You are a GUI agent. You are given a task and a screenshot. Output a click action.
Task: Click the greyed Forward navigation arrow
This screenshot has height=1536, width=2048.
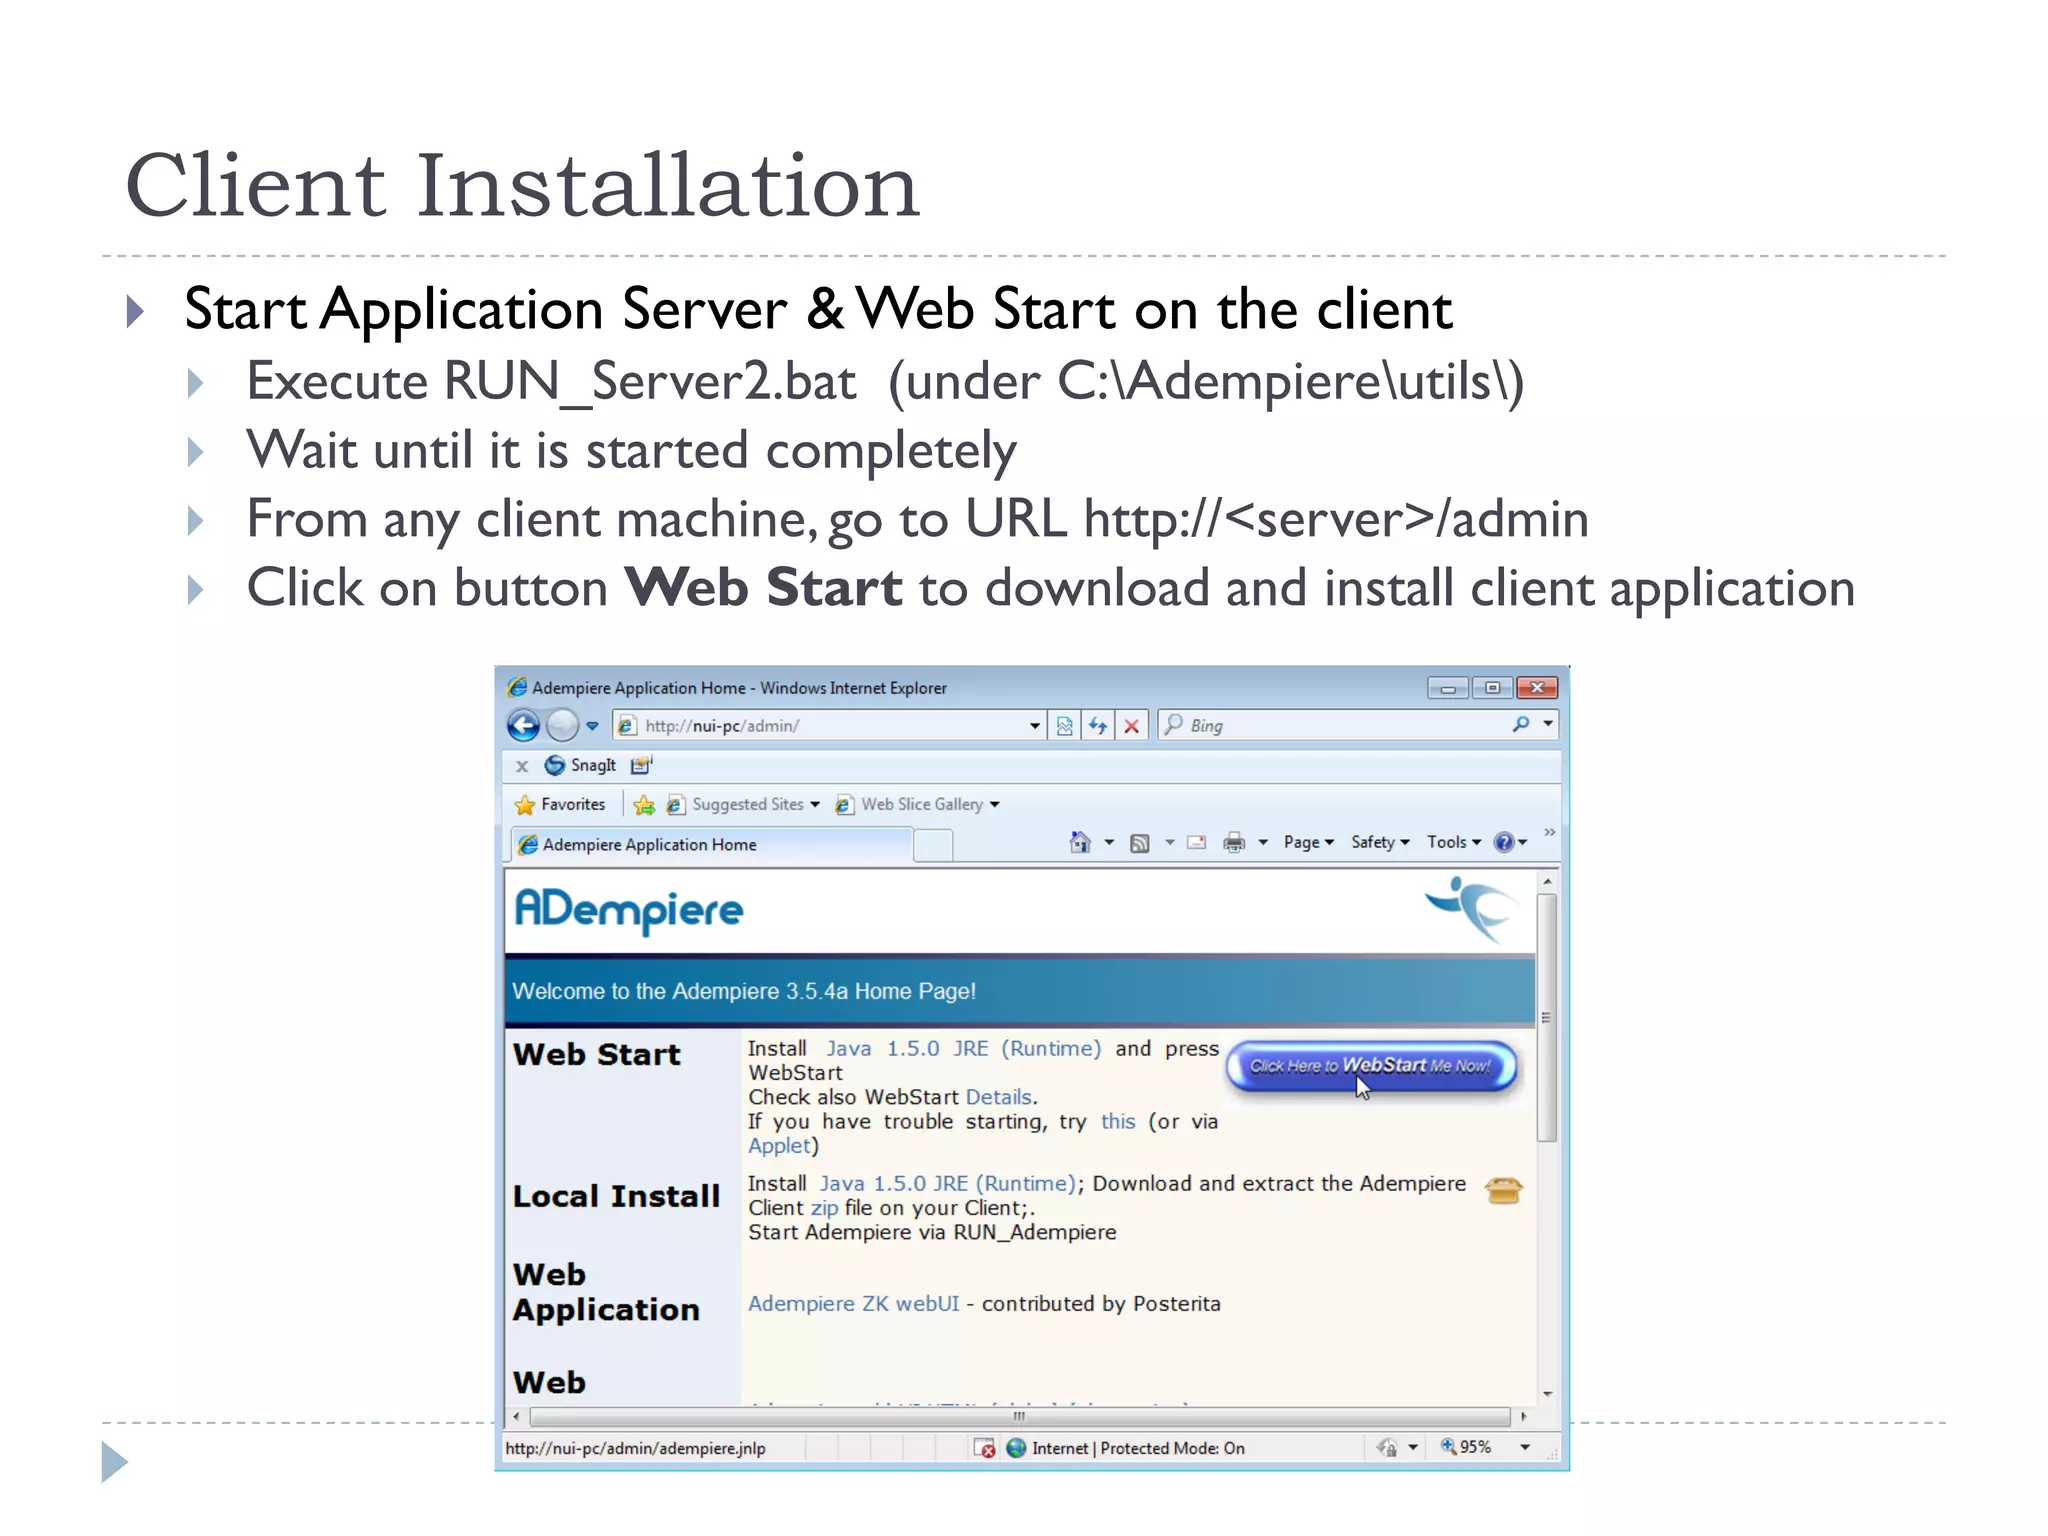coord(563,725)
